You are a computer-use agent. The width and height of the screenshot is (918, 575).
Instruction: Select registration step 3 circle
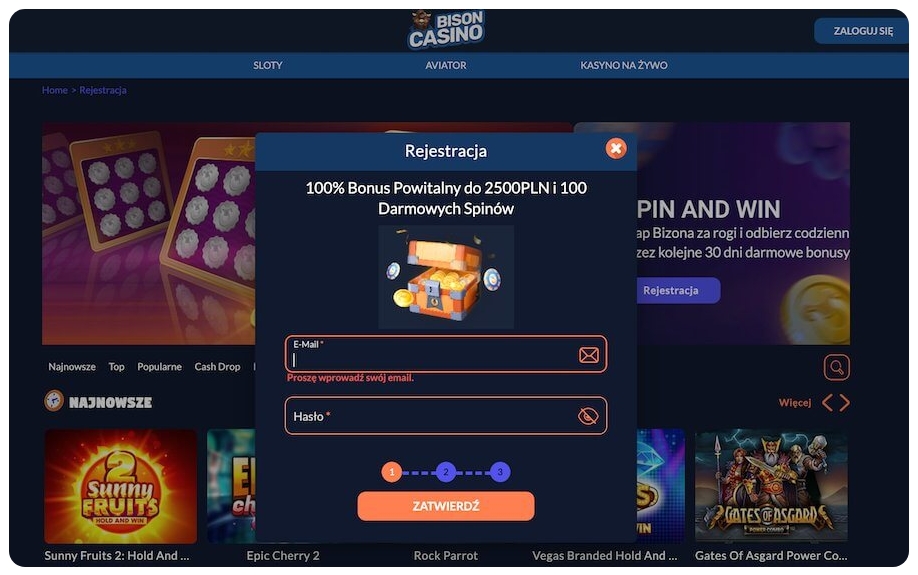coord(500,472)
